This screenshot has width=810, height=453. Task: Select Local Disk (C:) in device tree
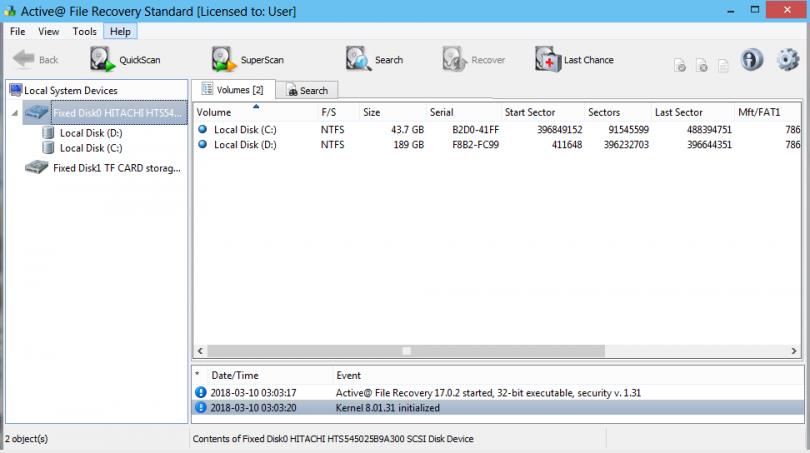pyautogui.click(x=90, y=148)
